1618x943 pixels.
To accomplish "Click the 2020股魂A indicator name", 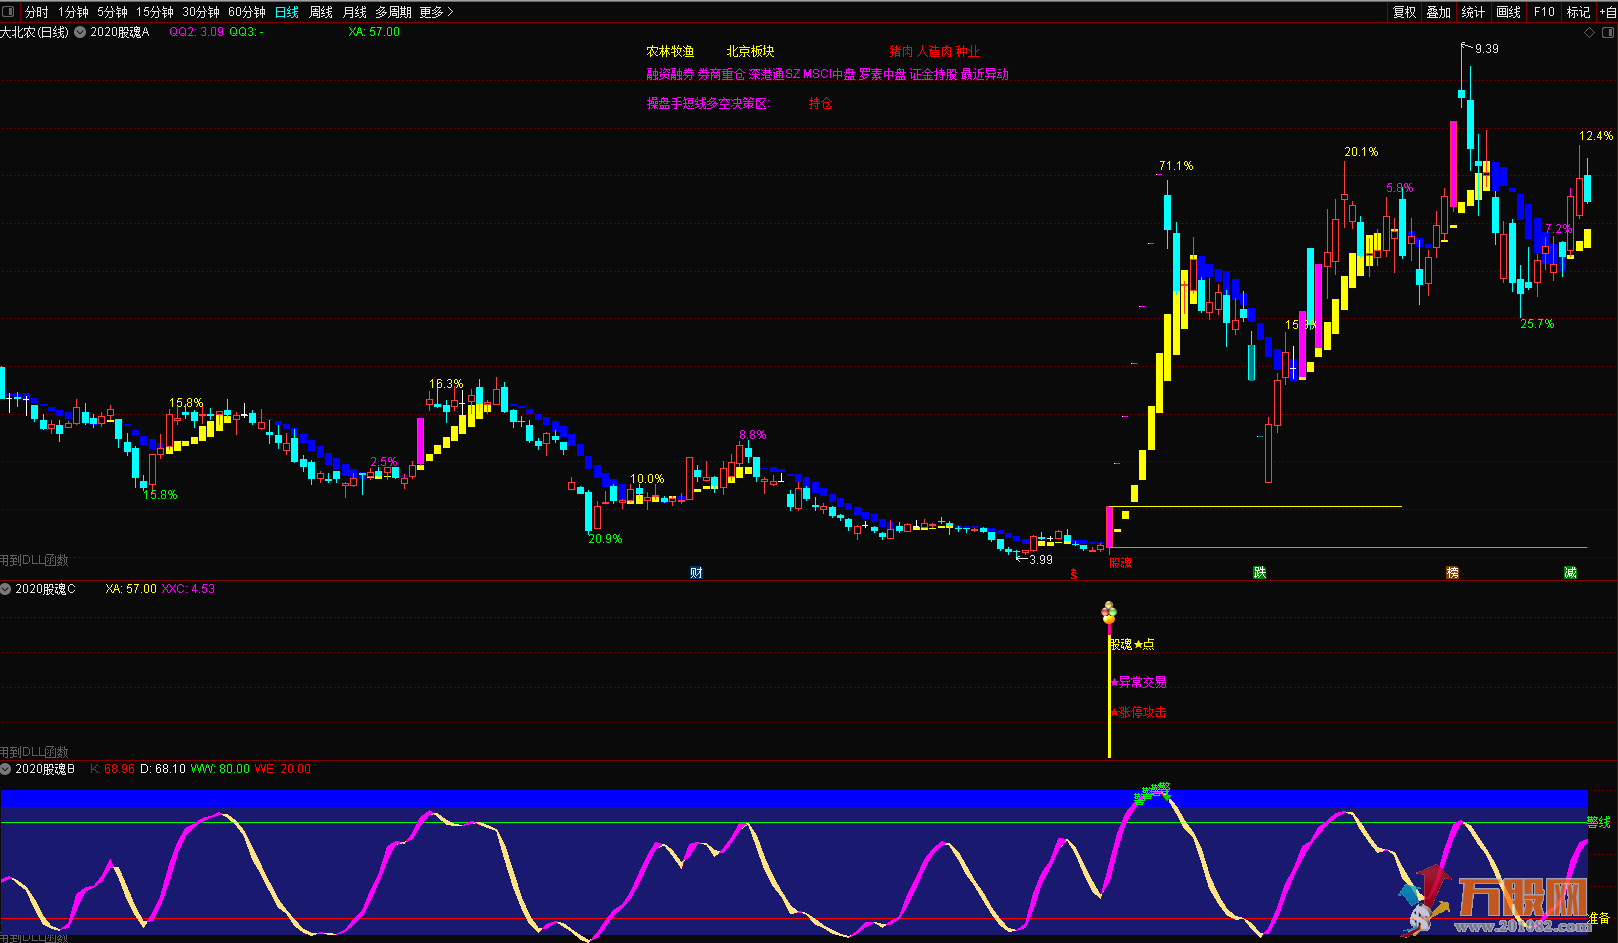I will pyautogui.click(x=119, y=32).
